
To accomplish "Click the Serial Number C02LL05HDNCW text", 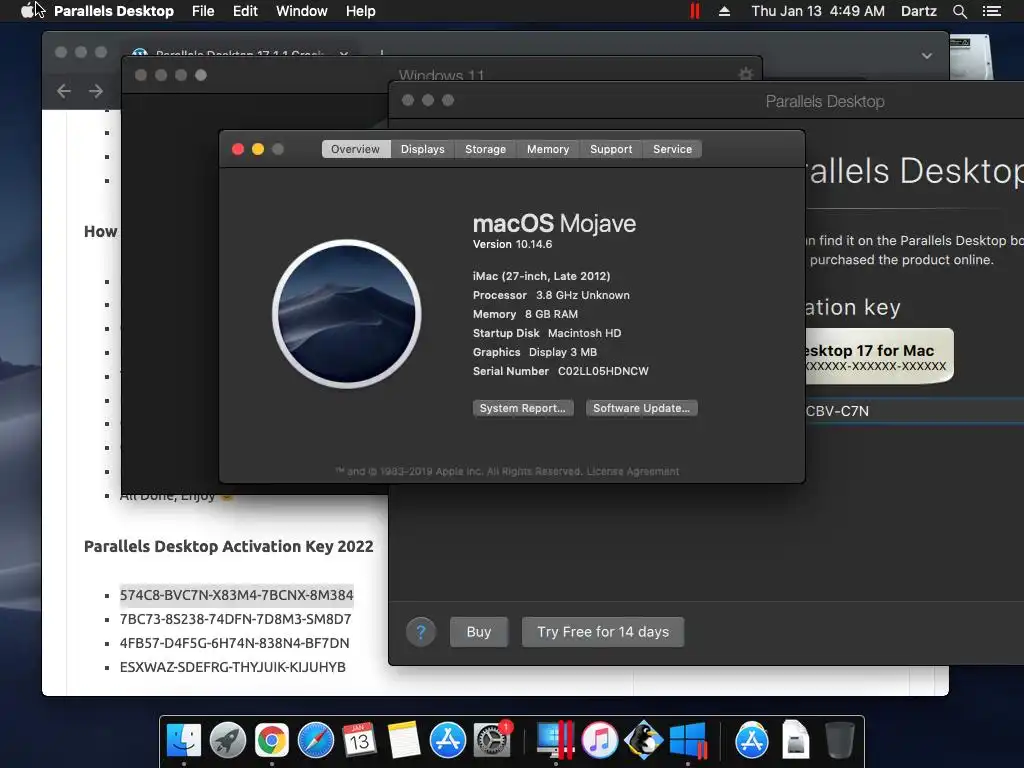I will click(x=560, y=371).
